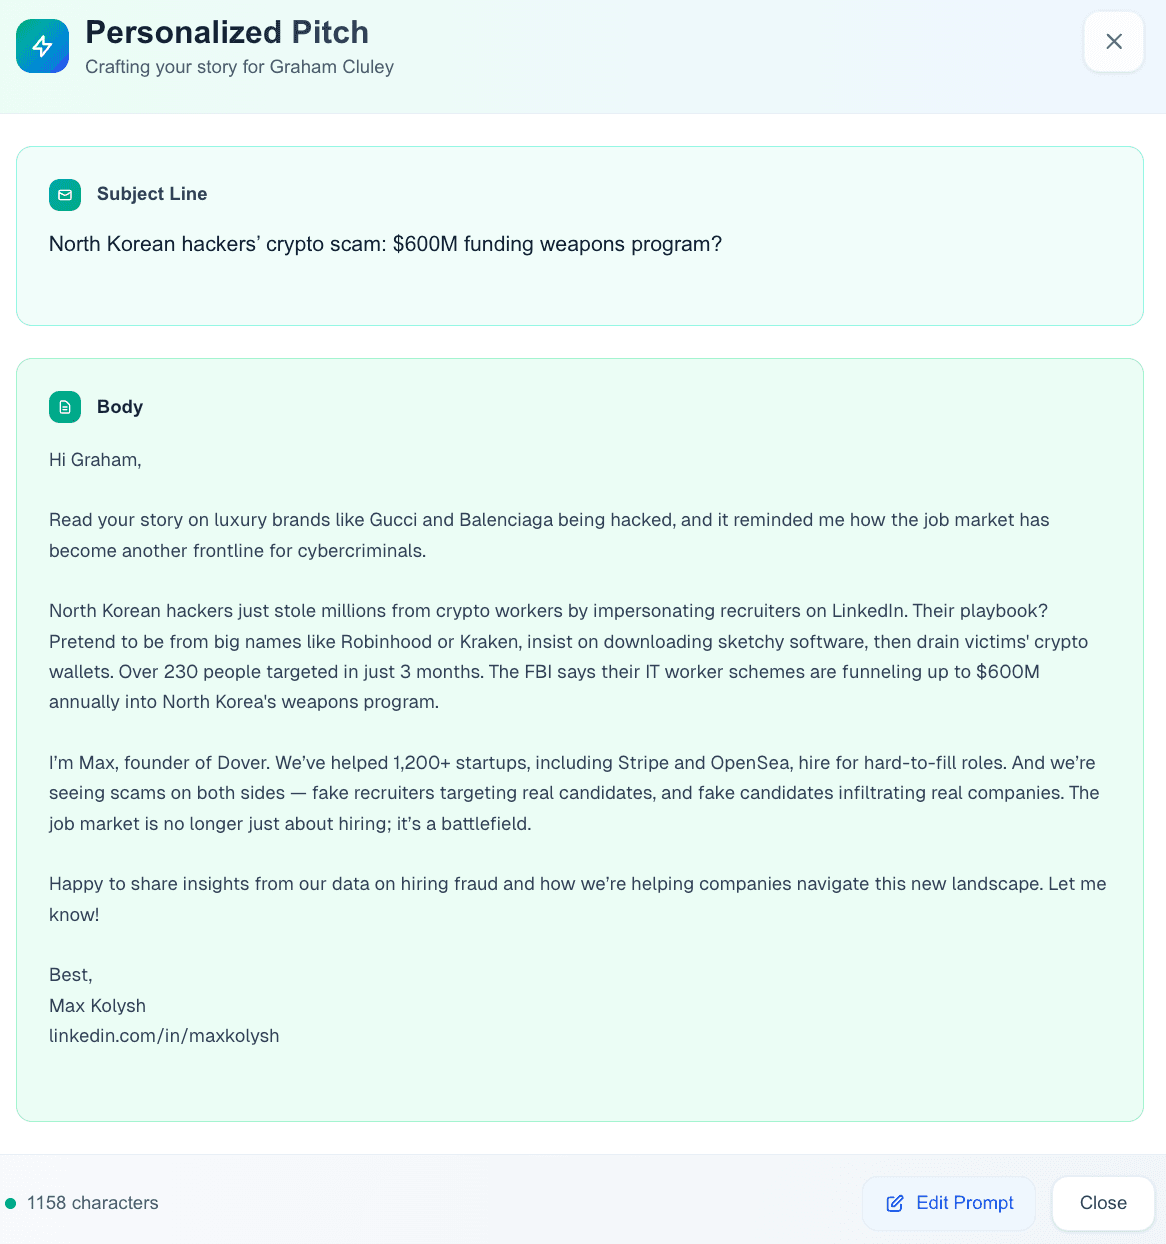Screen dimensions: 1166x1244
Task: Click the paragraph introducing Max, founder of Dover
Action: point(573,793)
